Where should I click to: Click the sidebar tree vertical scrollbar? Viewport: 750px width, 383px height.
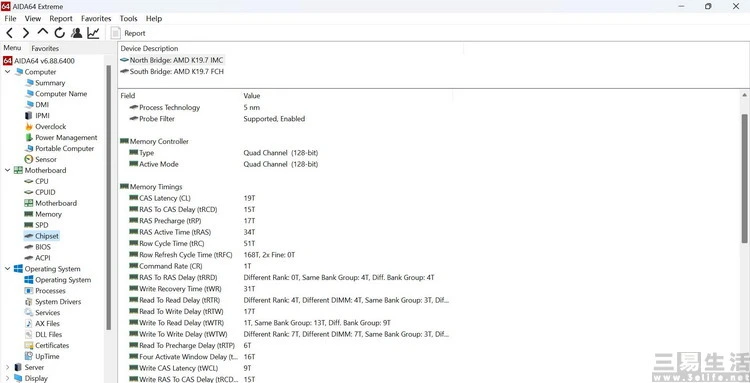pyautogui.click(x=109, y=197)
